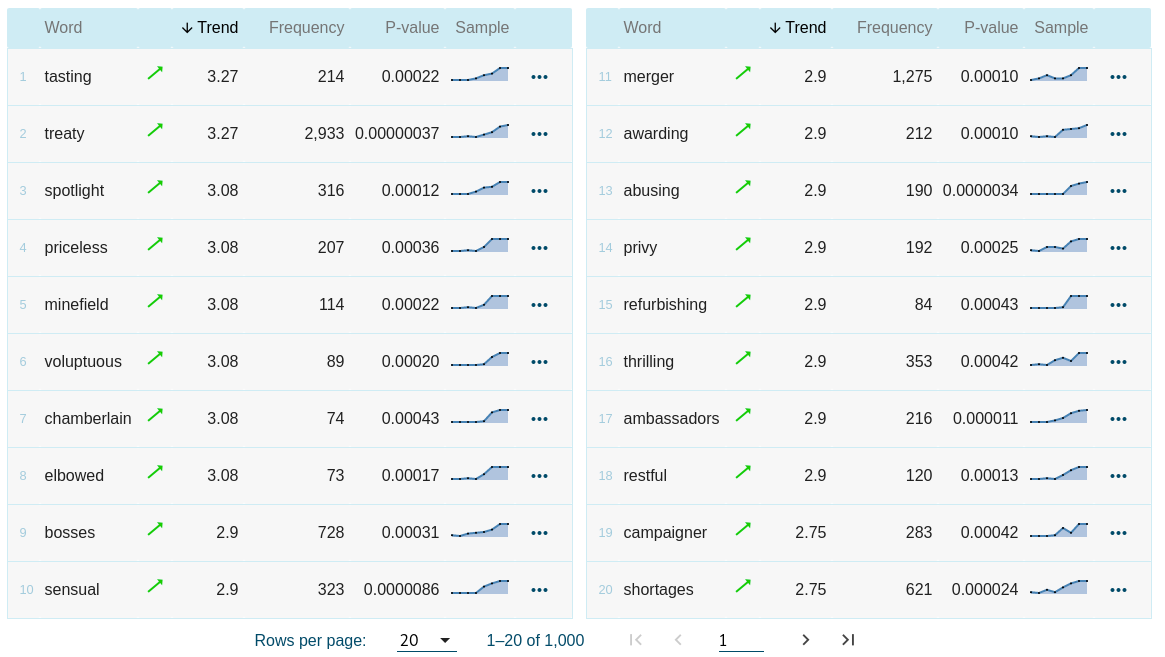Viewport: 1165px width, 657px height.
Task: Jump to the last page of results
Action: click(x=847, y=640)
